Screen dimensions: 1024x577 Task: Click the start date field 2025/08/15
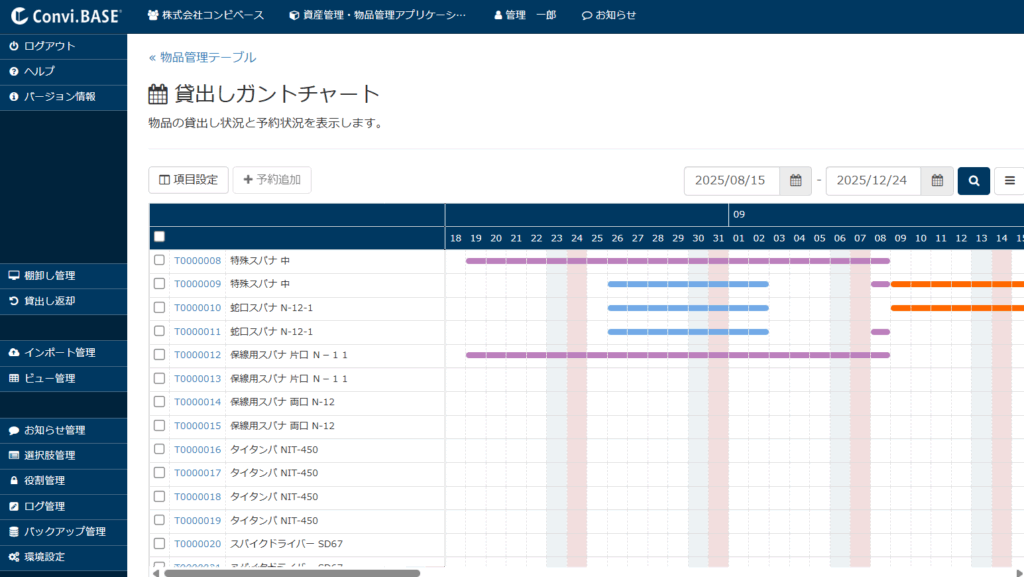click(731, 181)
